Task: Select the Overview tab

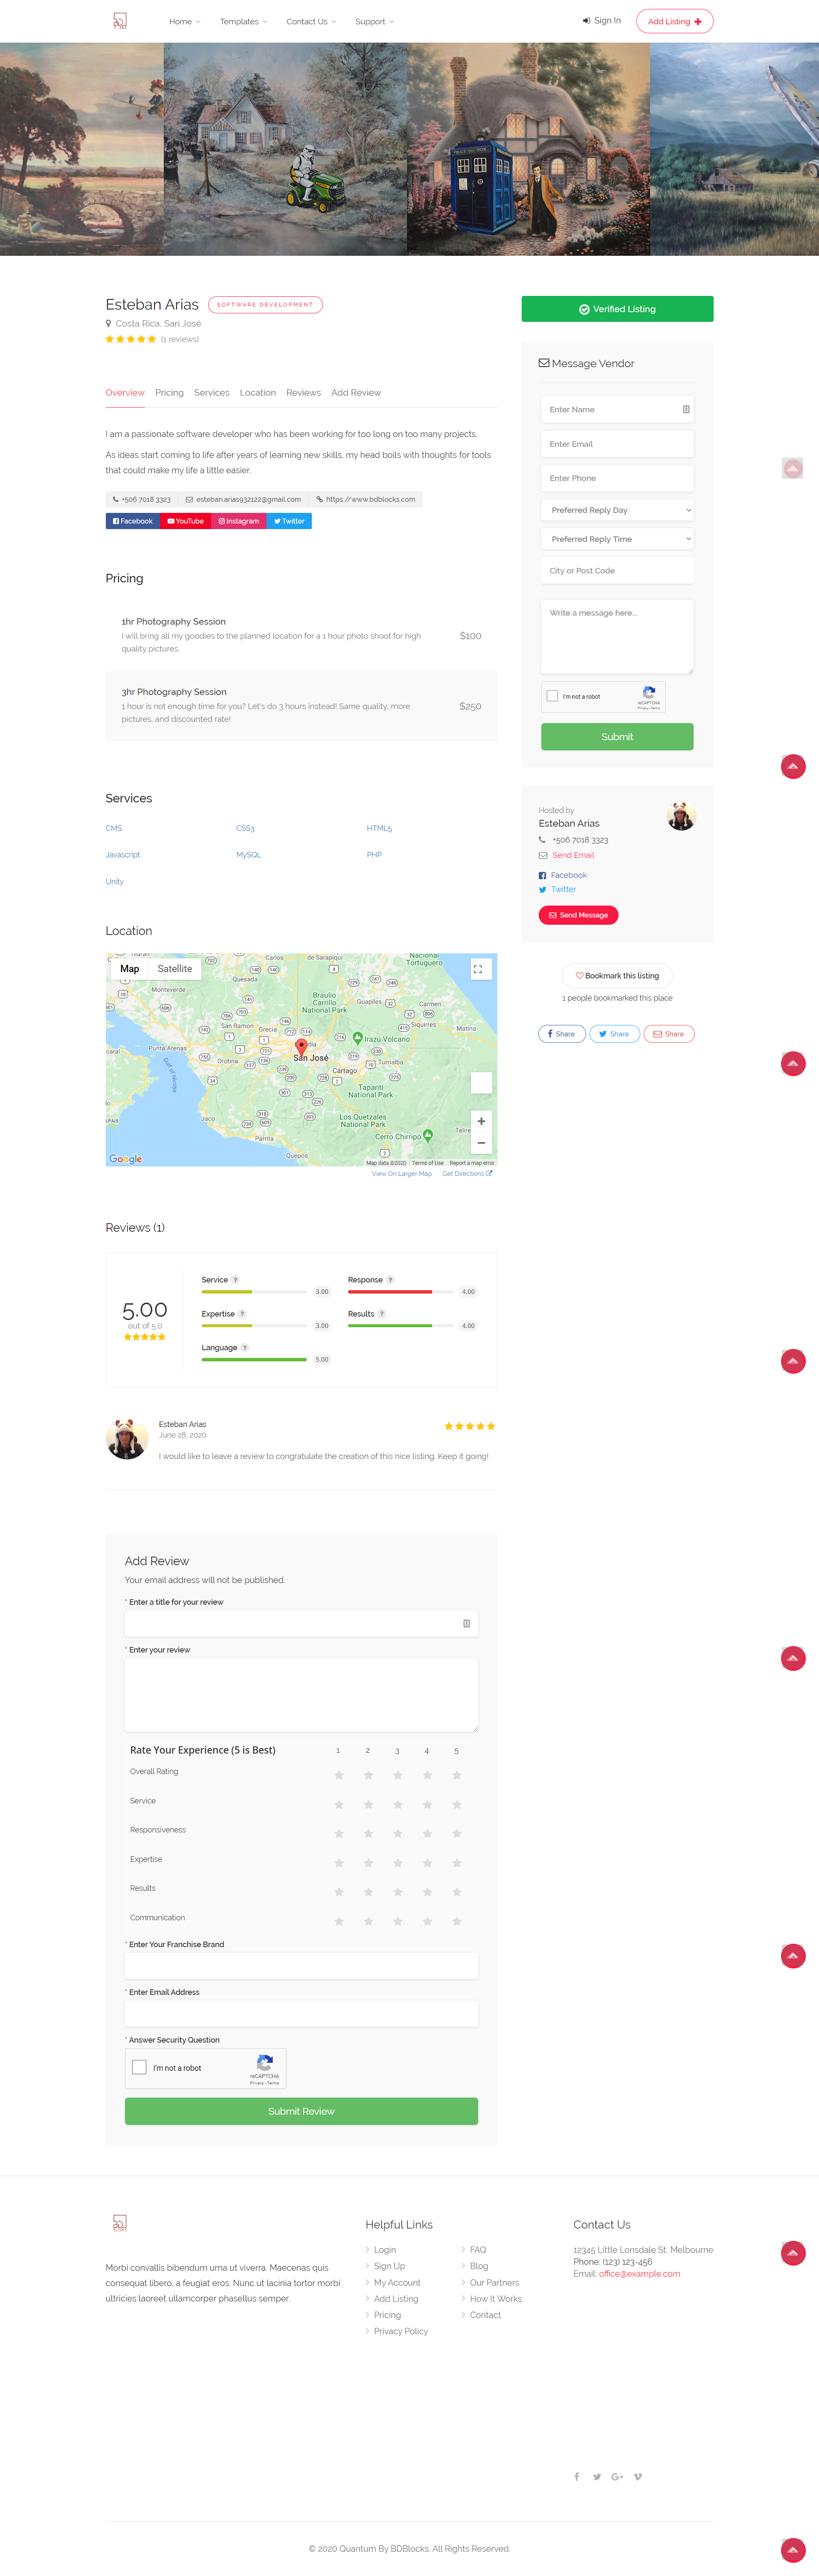Action: (125, 393)
